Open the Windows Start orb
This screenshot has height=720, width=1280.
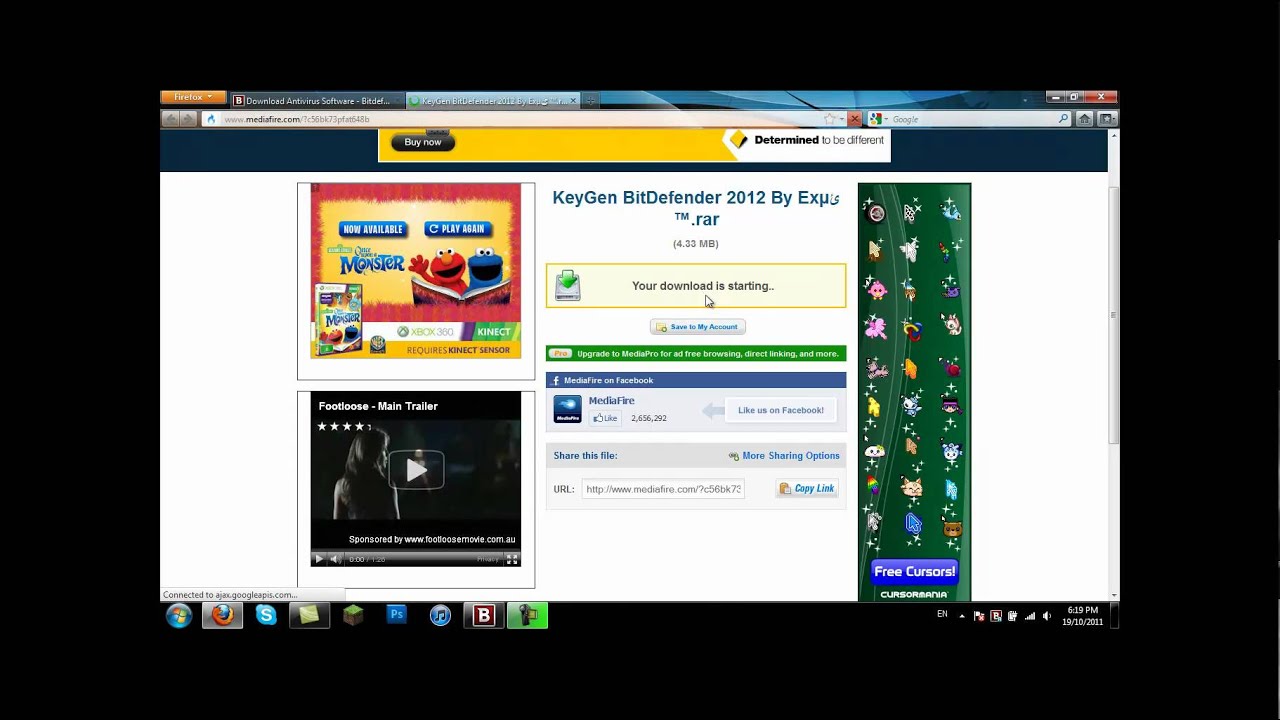pos(179,616)
